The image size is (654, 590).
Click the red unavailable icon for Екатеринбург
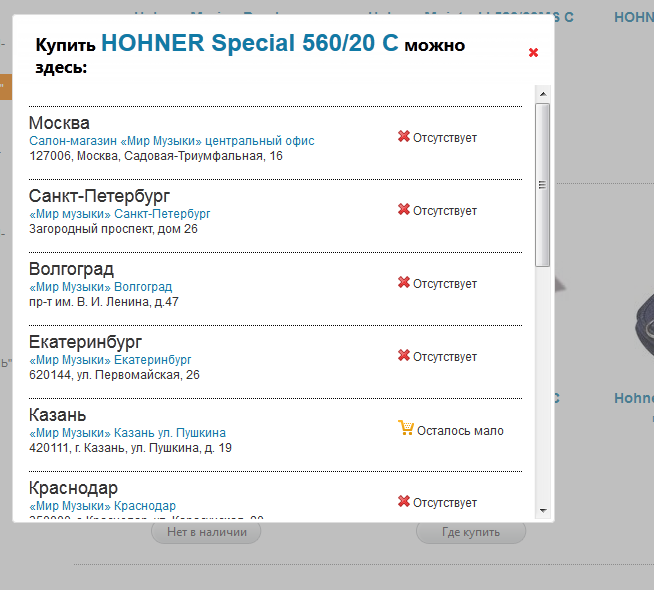404,356
